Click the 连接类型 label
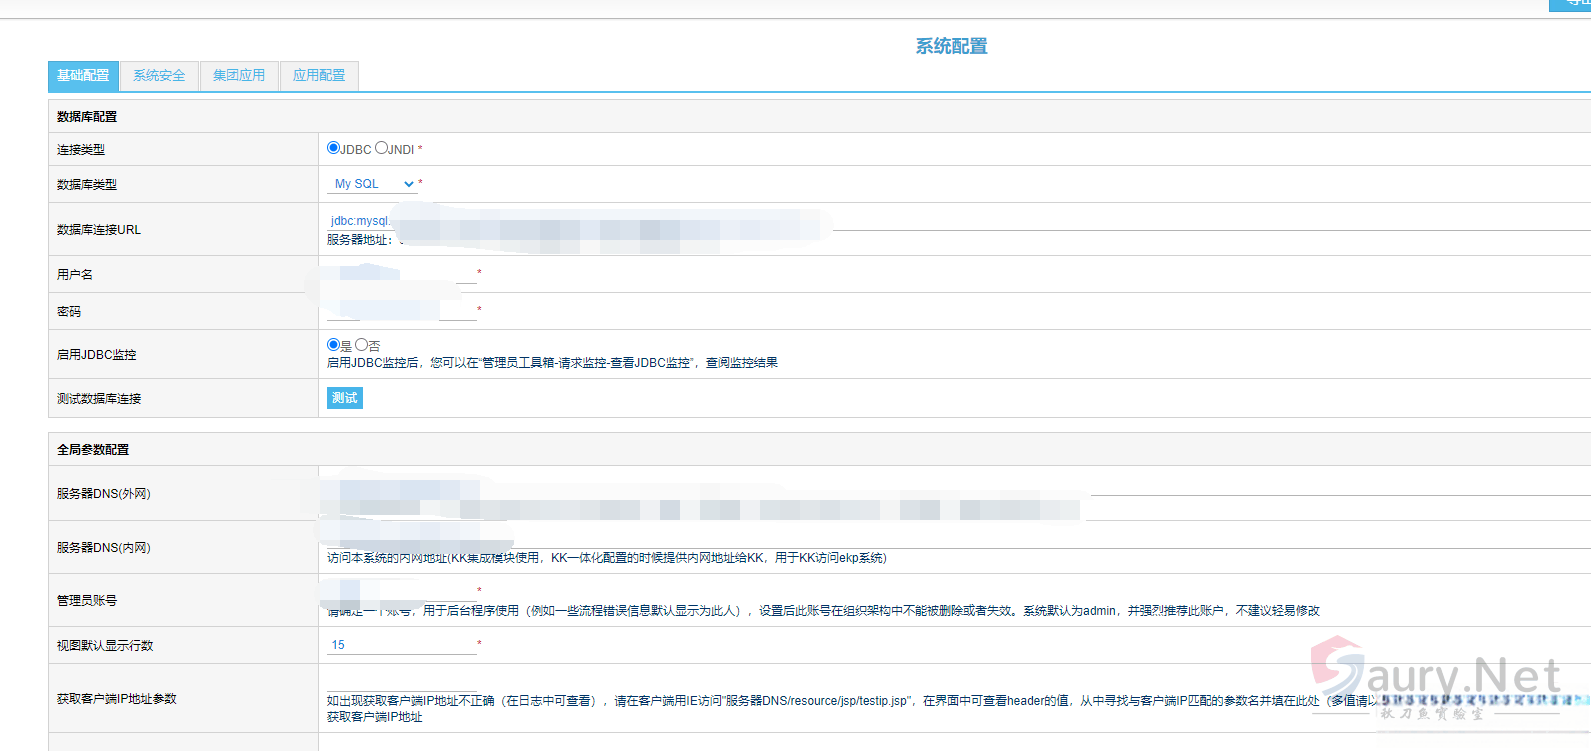This screenshot has height=751, width=1591. click(81, 150)
